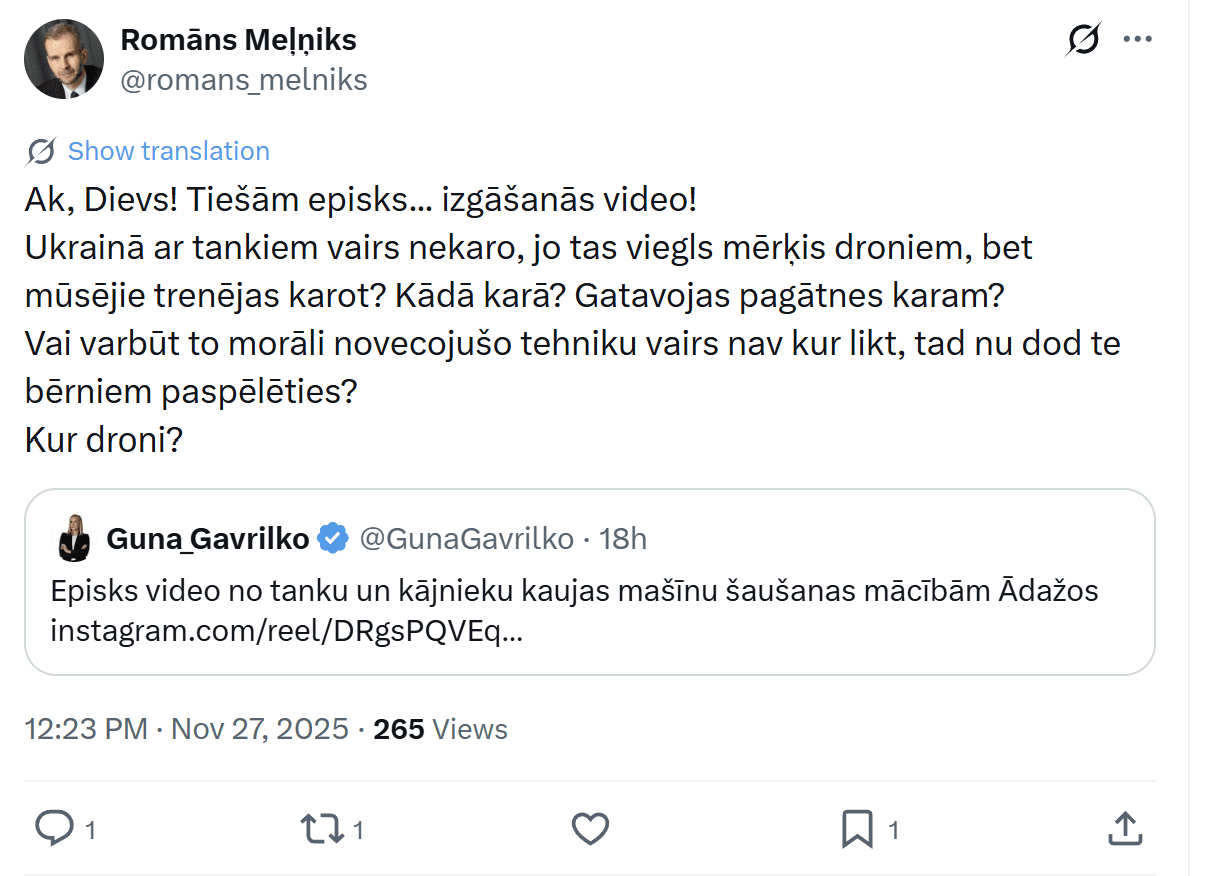Open the three-dot more options menu

coord(1138,40)
